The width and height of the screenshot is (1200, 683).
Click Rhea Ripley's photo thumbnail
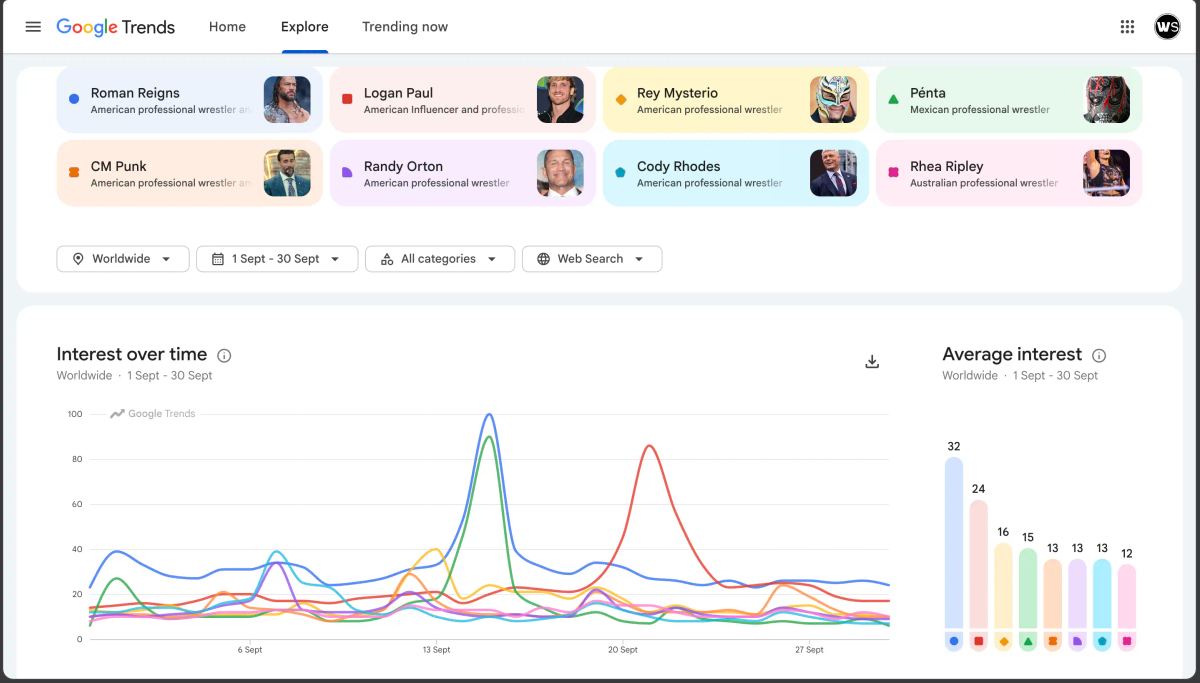(x=1106, y=173)
